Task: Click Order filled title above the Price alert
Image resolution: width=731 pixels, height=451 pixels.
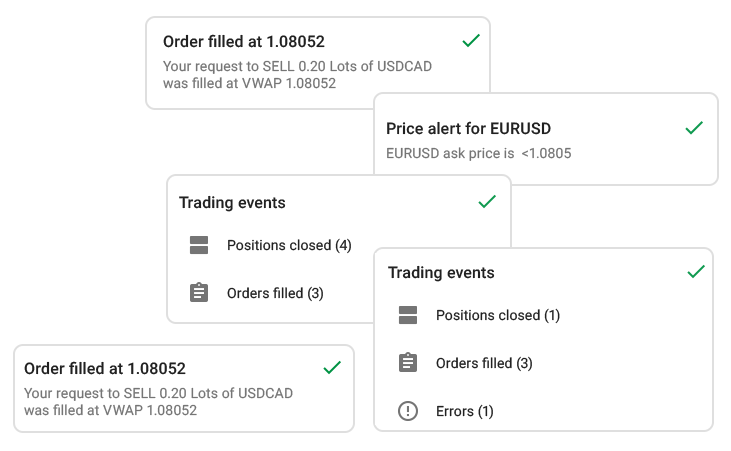Action: [x=243, y=42]
